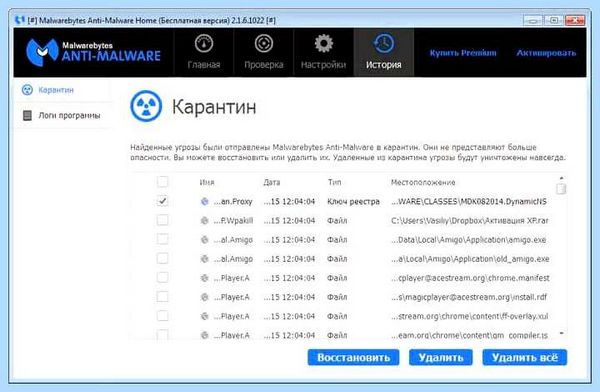Viewport: 600px width, 392px height.
Task: Click the threat icon in chrome.manifest row
Action: [205, 278]
